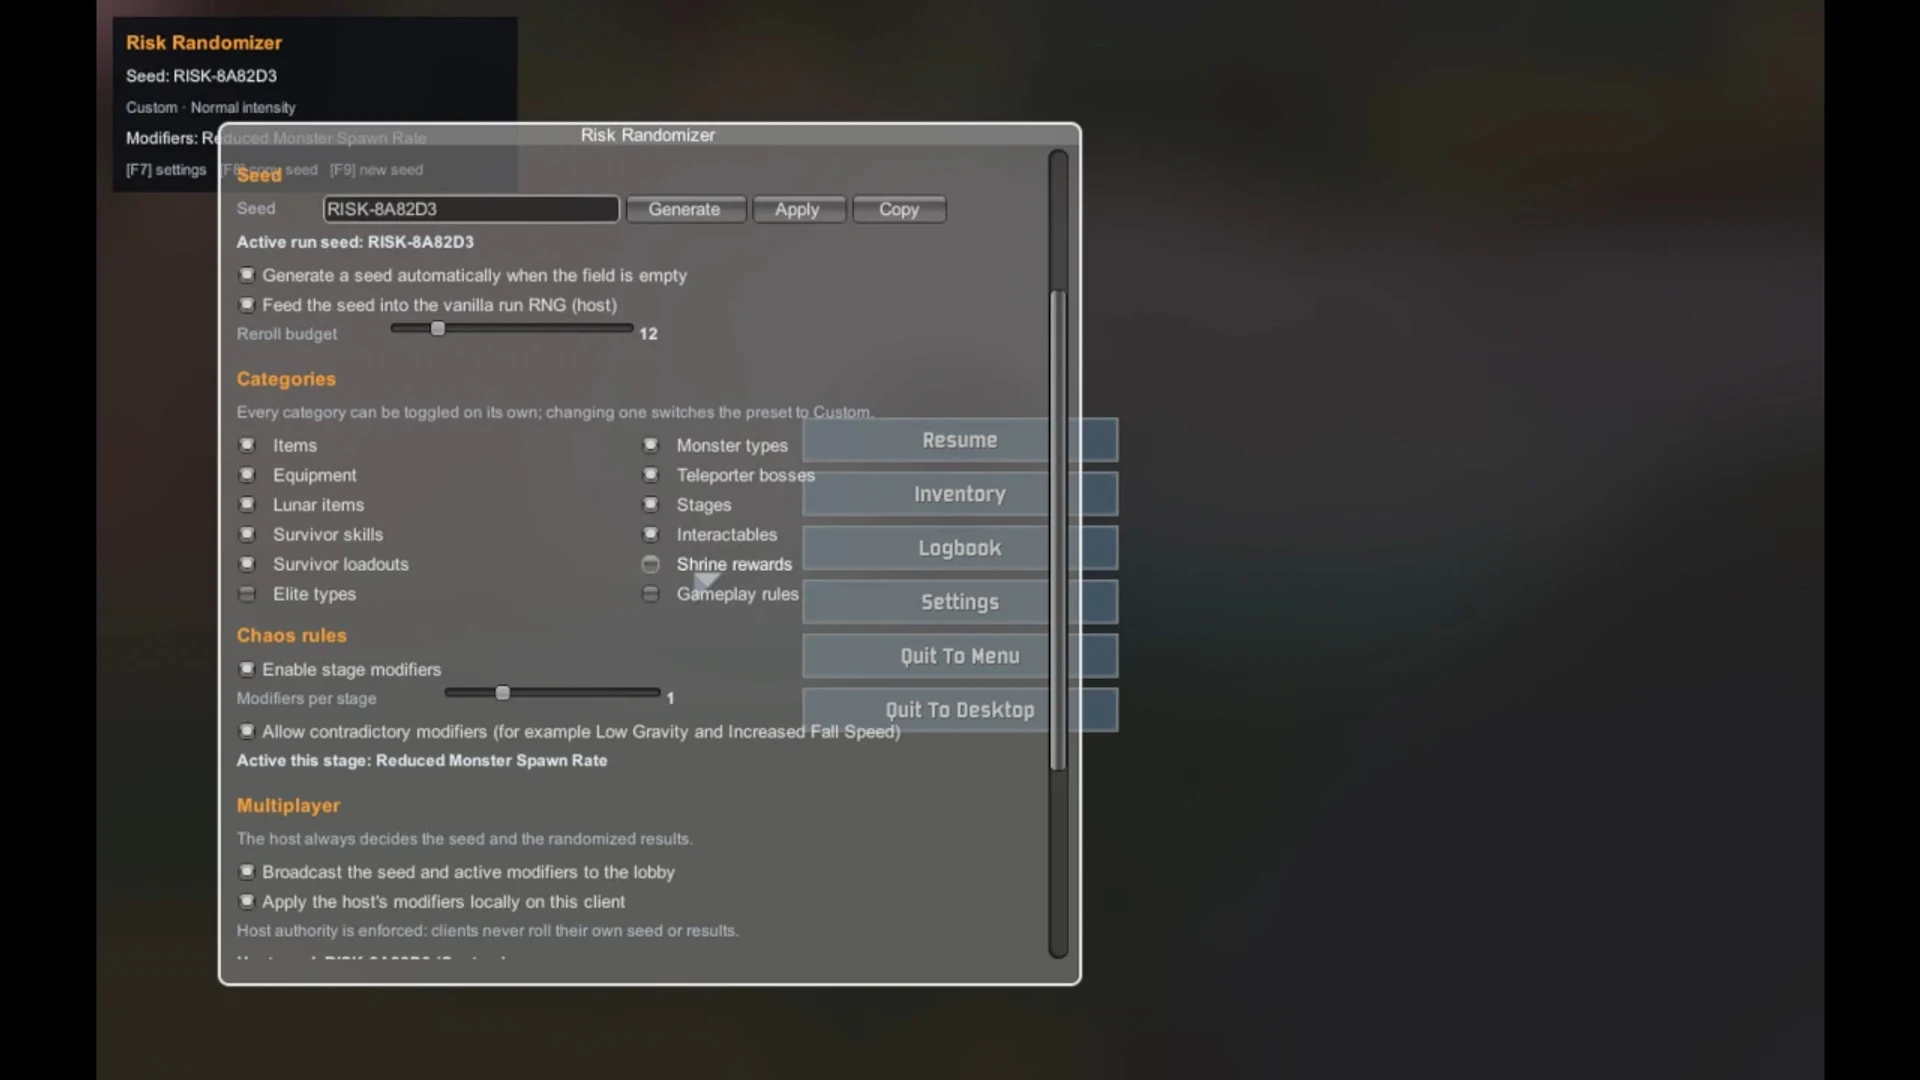Focus the Seed text field
The image size is (1920, 1080).
pos(471,209)
